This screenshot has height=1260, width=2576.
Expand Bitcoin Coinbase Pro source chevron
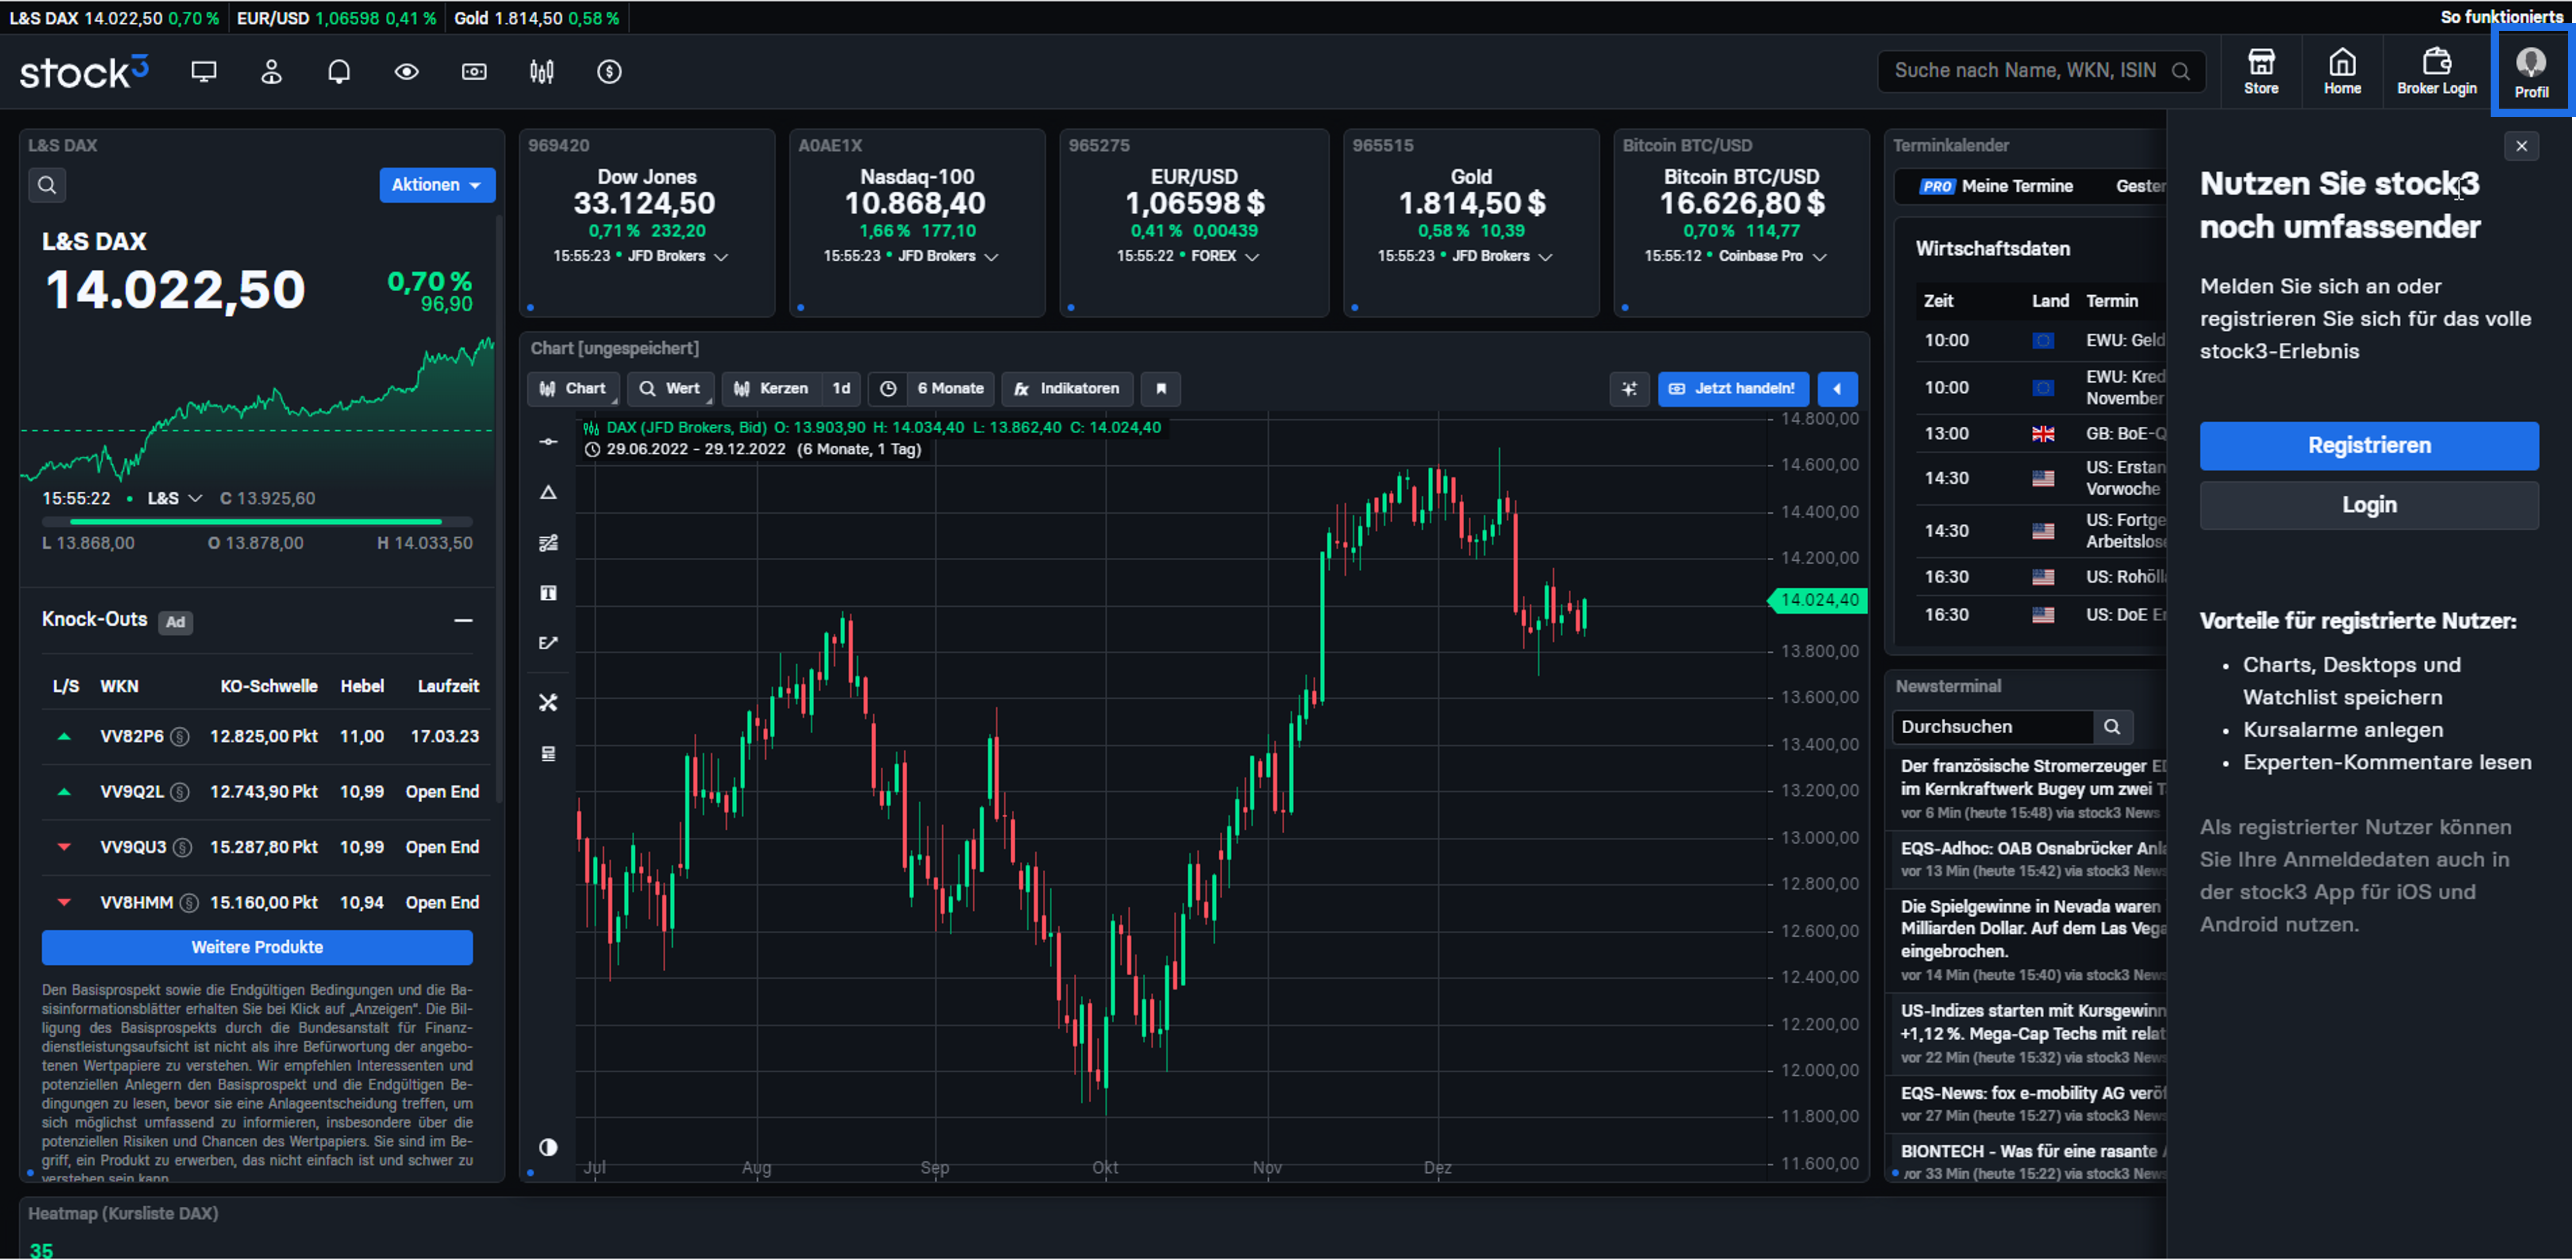coord(1820,257)
